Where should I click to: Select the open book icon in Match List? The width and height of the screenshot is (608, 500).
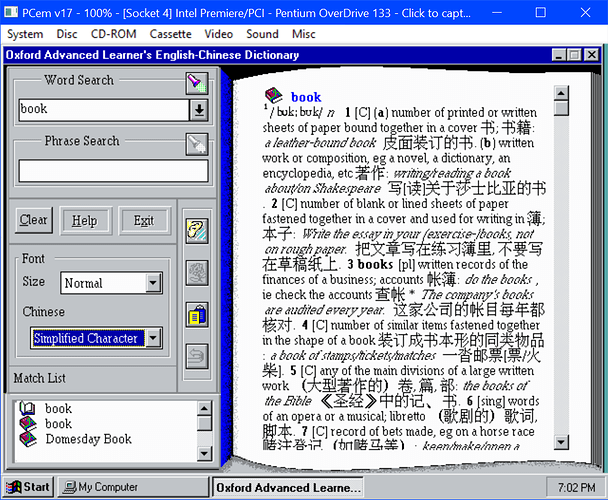click(28, 408)
